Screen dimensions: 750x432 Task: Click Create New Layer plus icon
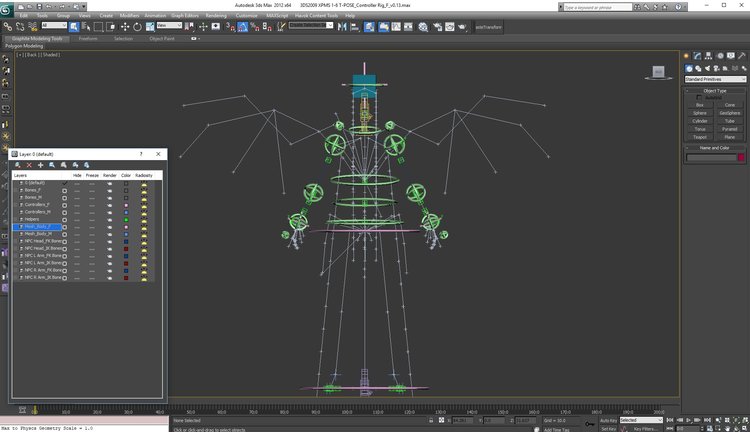click(x=41, y=165)
